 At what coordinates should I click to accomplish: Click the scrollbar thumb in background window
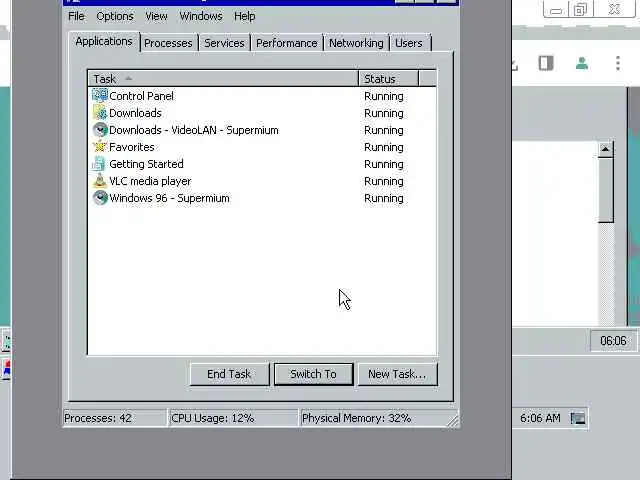pyautogui.click(x=605, y=190)
